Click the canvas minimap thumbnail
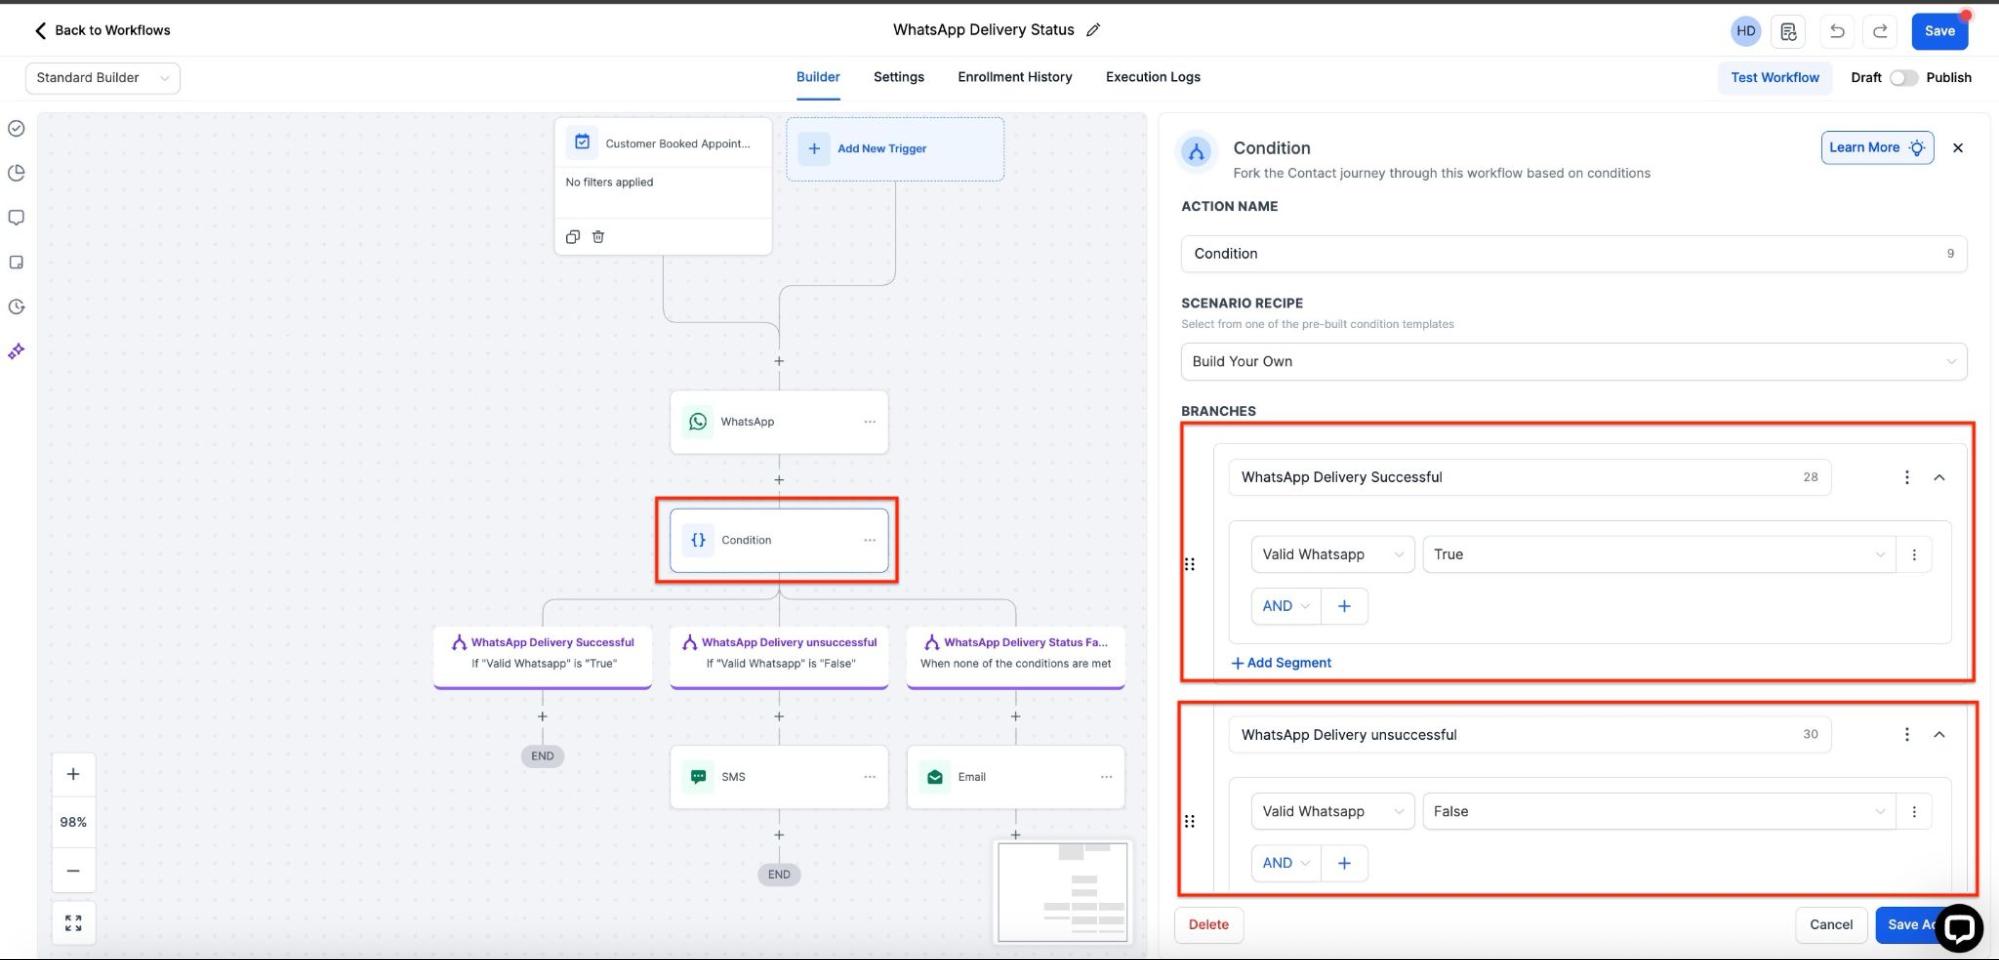This screenshot has height=960, width=1999. pos(1062,892)
